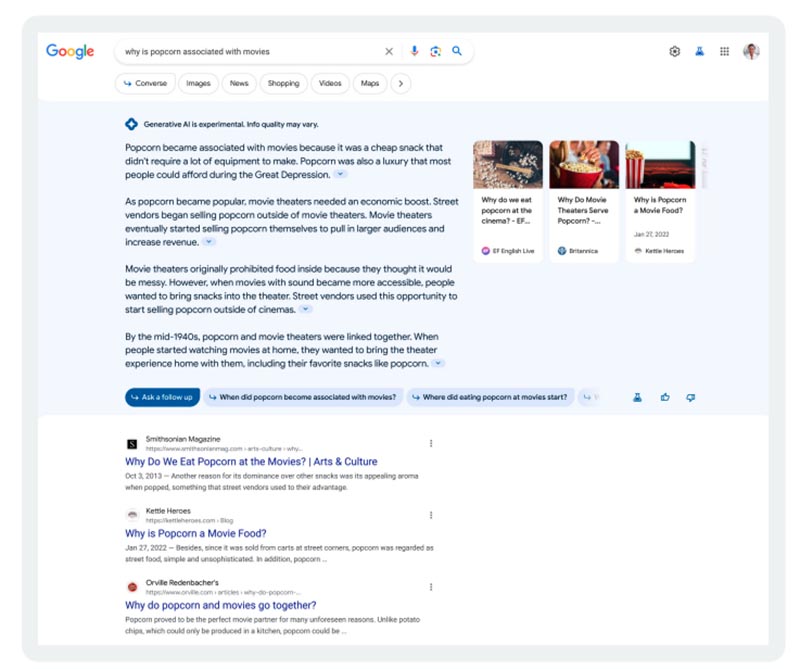800x669 pixels.
Task: Open Search Labs flask icon in header
Action: pyautogui.click(x=700, y=52)
